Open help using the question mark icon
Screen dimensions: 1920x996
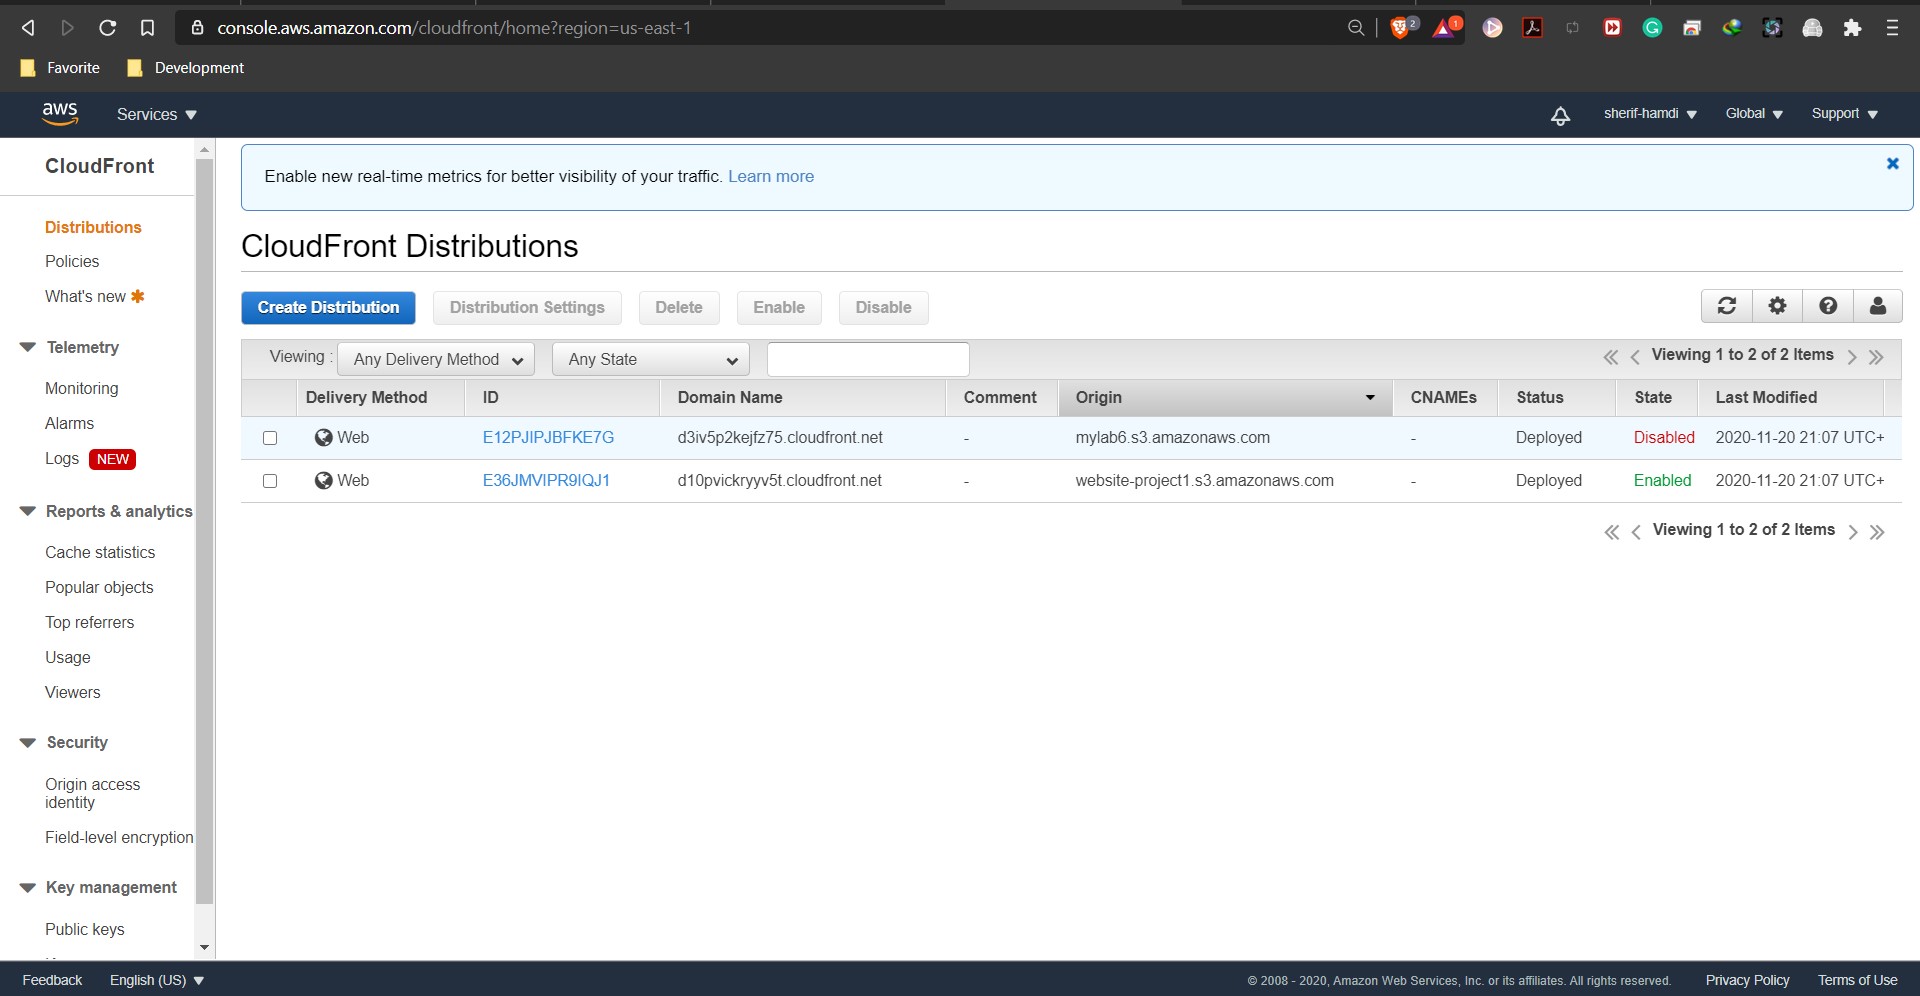(x=1829, y=306)
